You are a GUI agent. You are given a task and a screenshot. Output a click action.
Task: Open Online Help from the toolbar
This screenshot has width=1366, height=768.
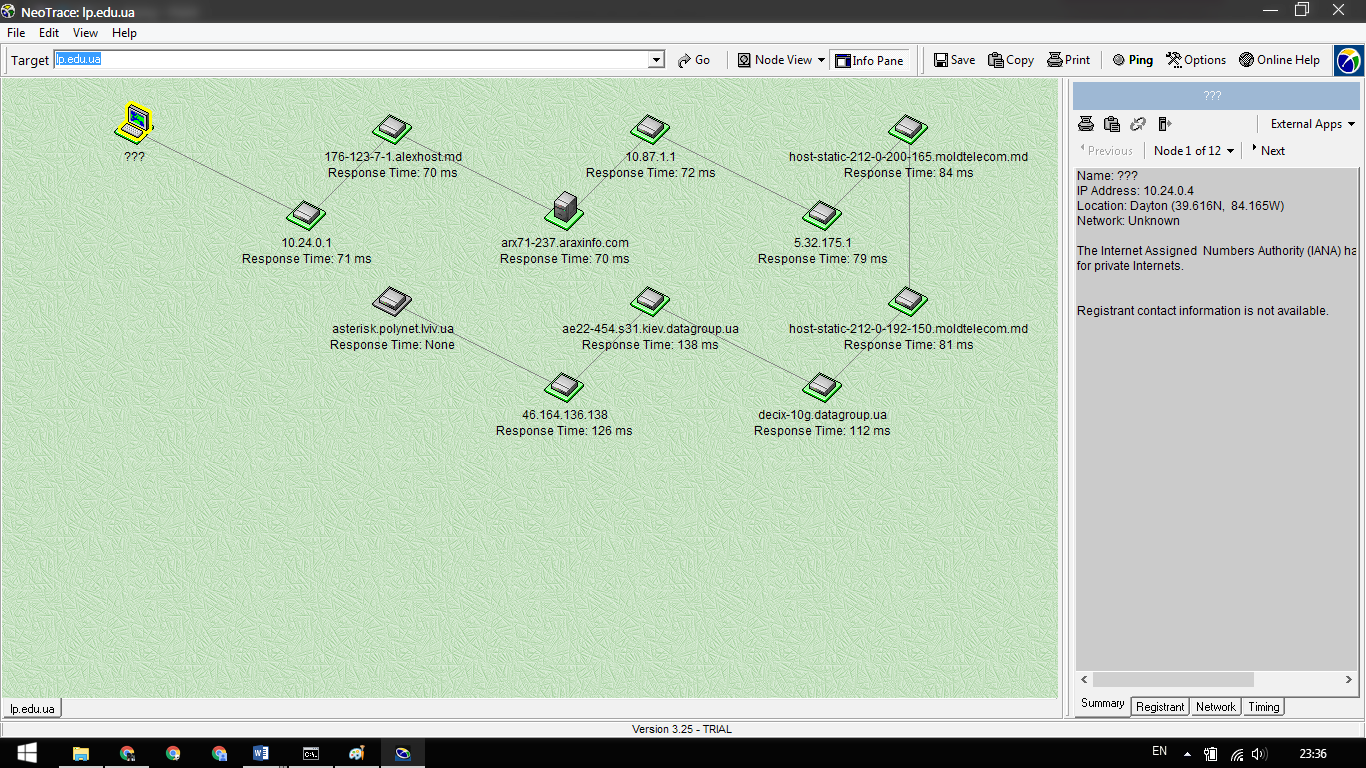1280,60
